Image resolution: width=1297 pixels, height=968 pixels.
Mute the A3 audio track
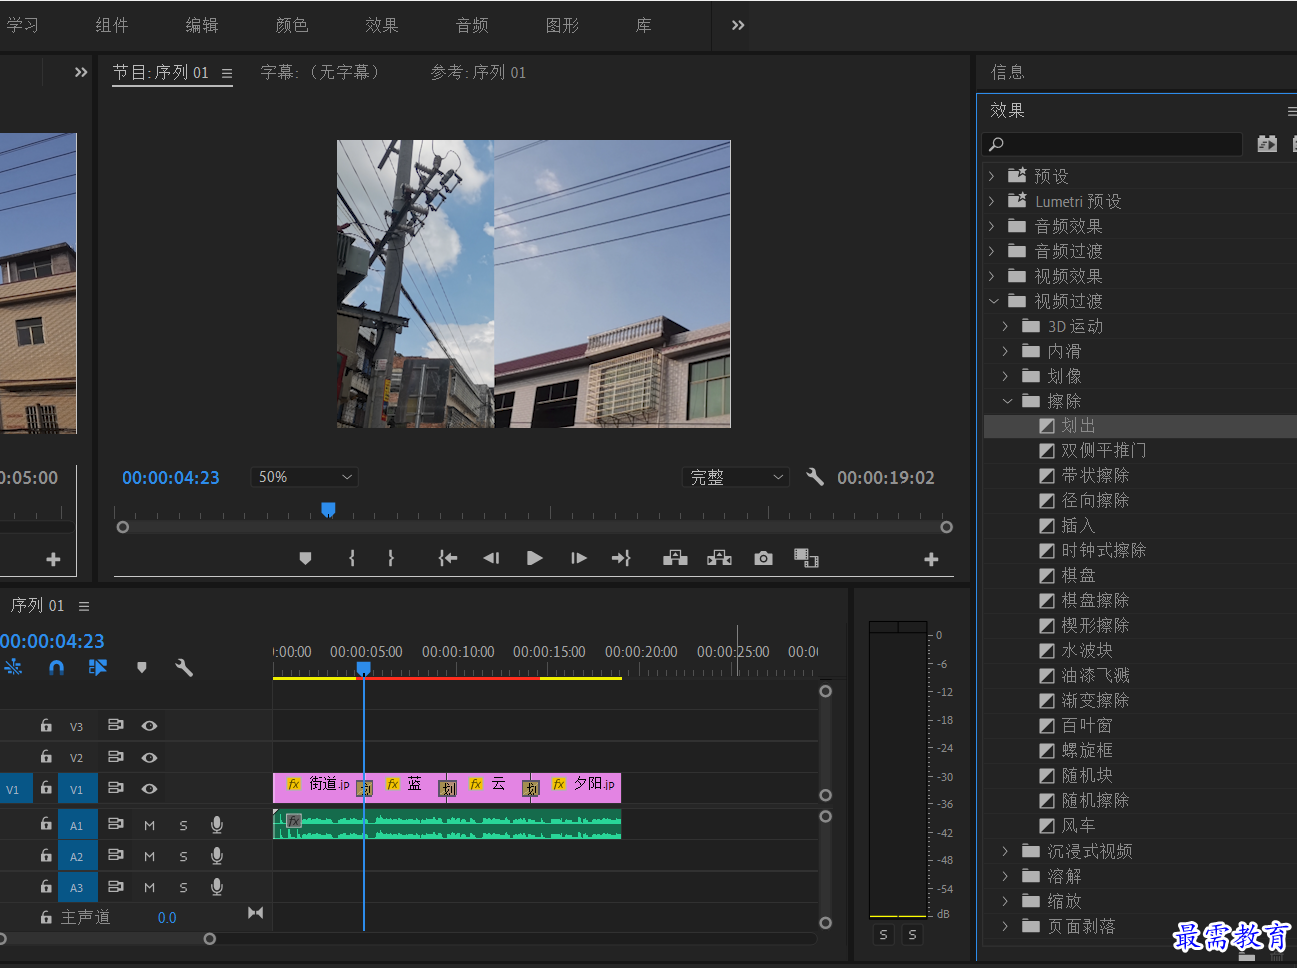click(149, 888)
